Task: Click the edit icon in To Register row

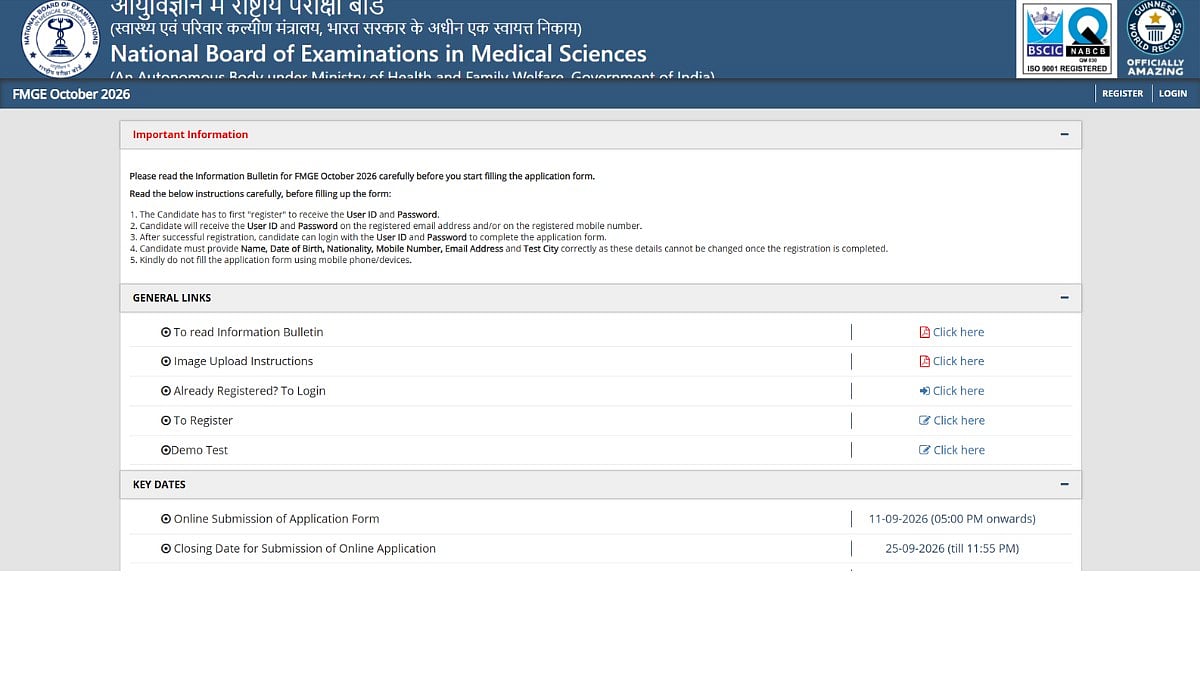Action: click(924, 421)
